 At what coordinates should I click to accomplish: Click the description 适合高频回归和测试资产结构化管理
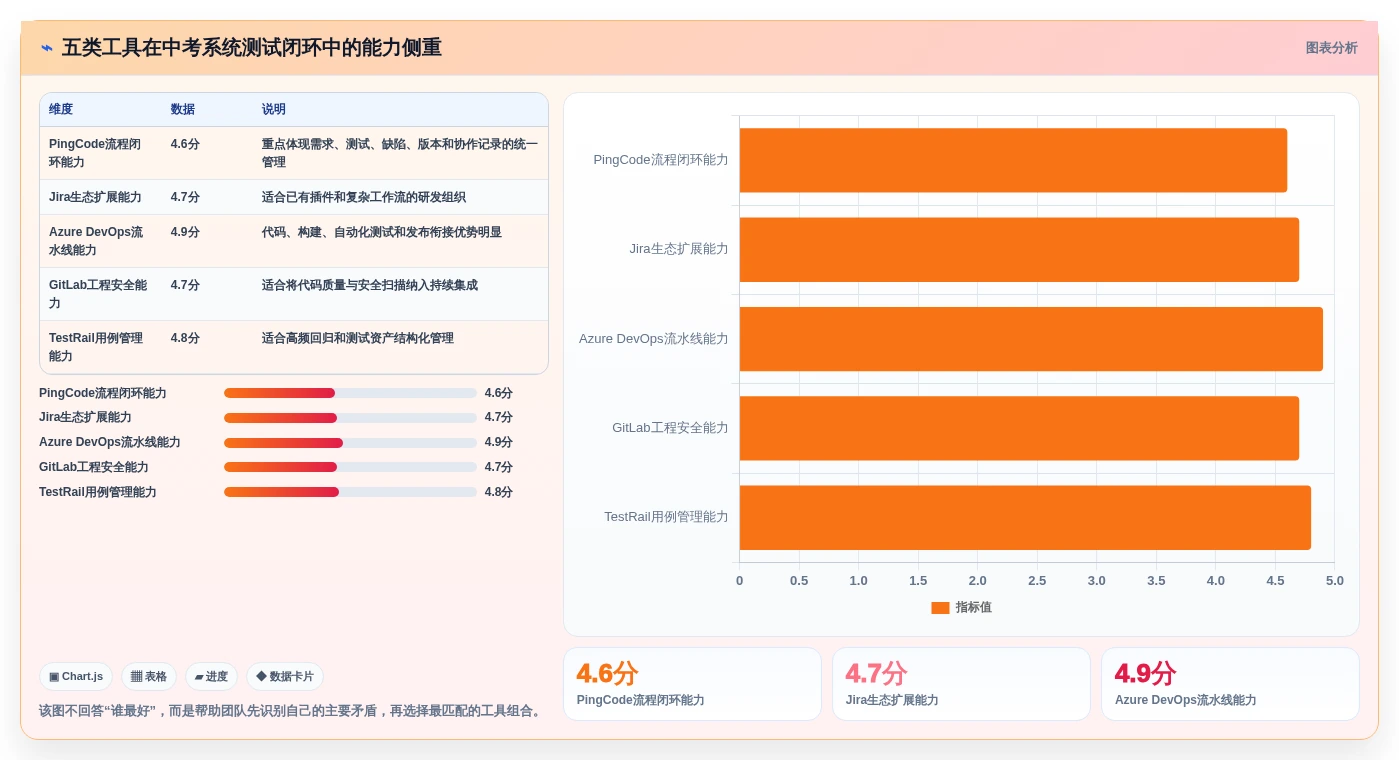(358, 338)
